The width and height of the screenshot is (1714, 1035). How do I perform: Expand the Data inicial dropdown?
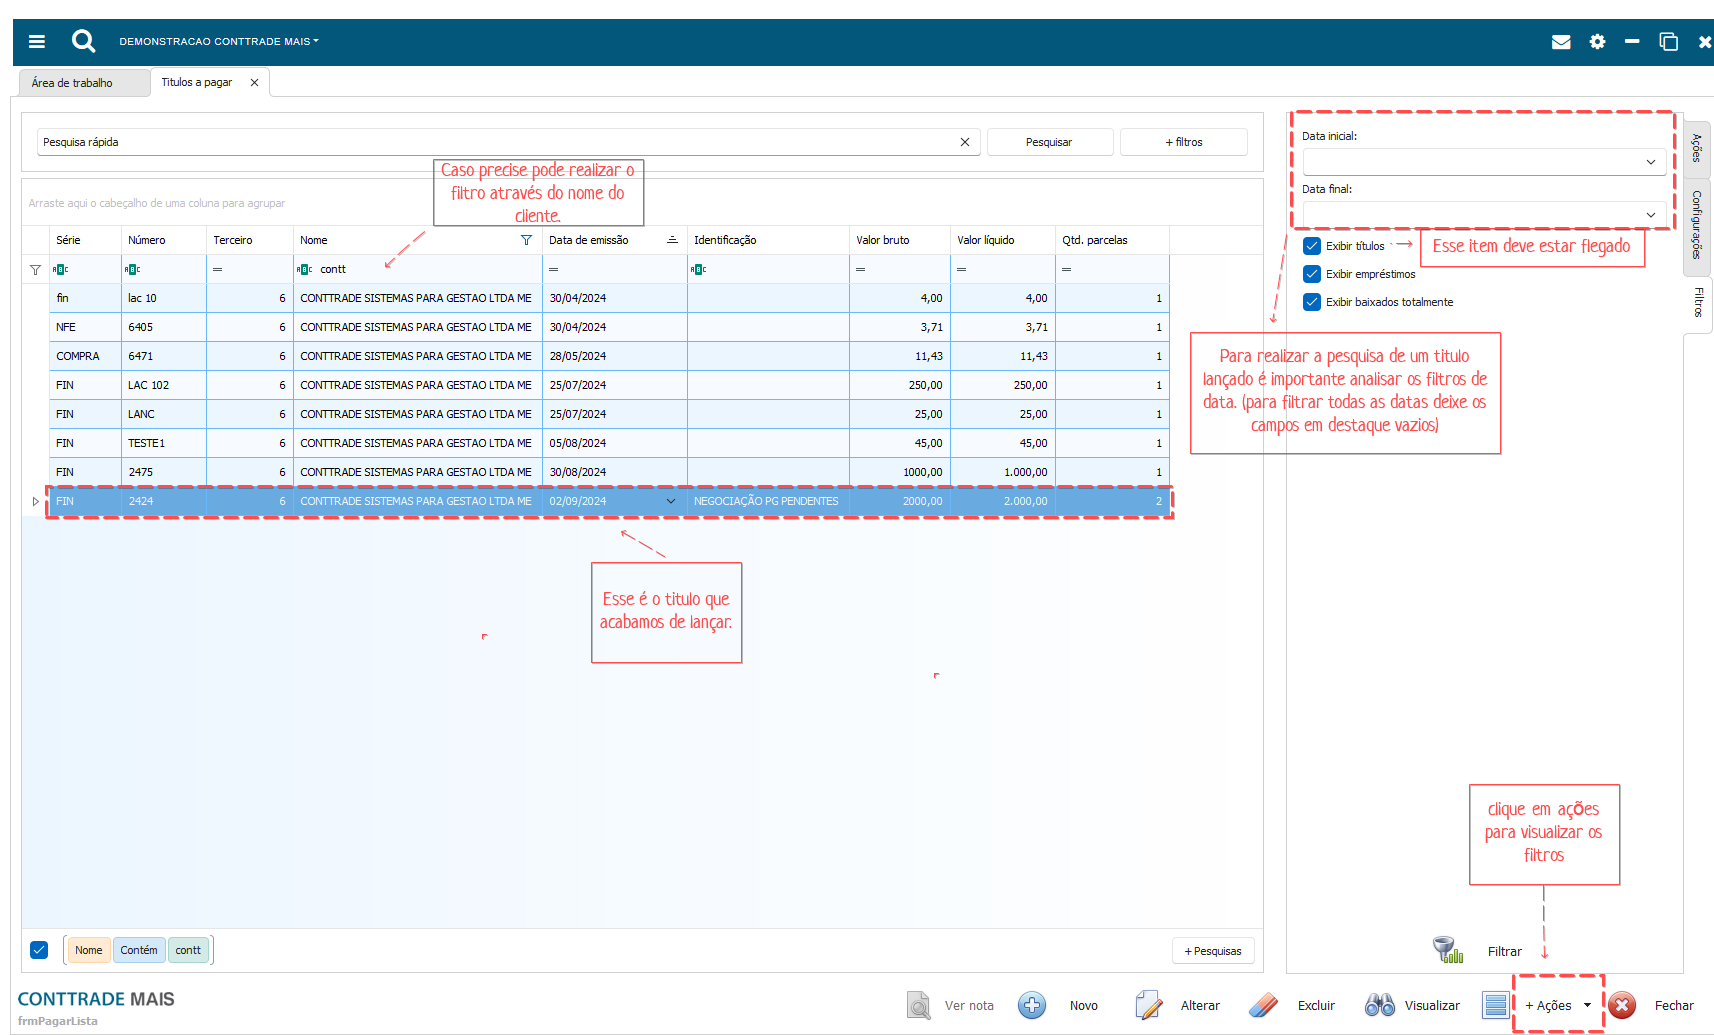coord(1650,162)
